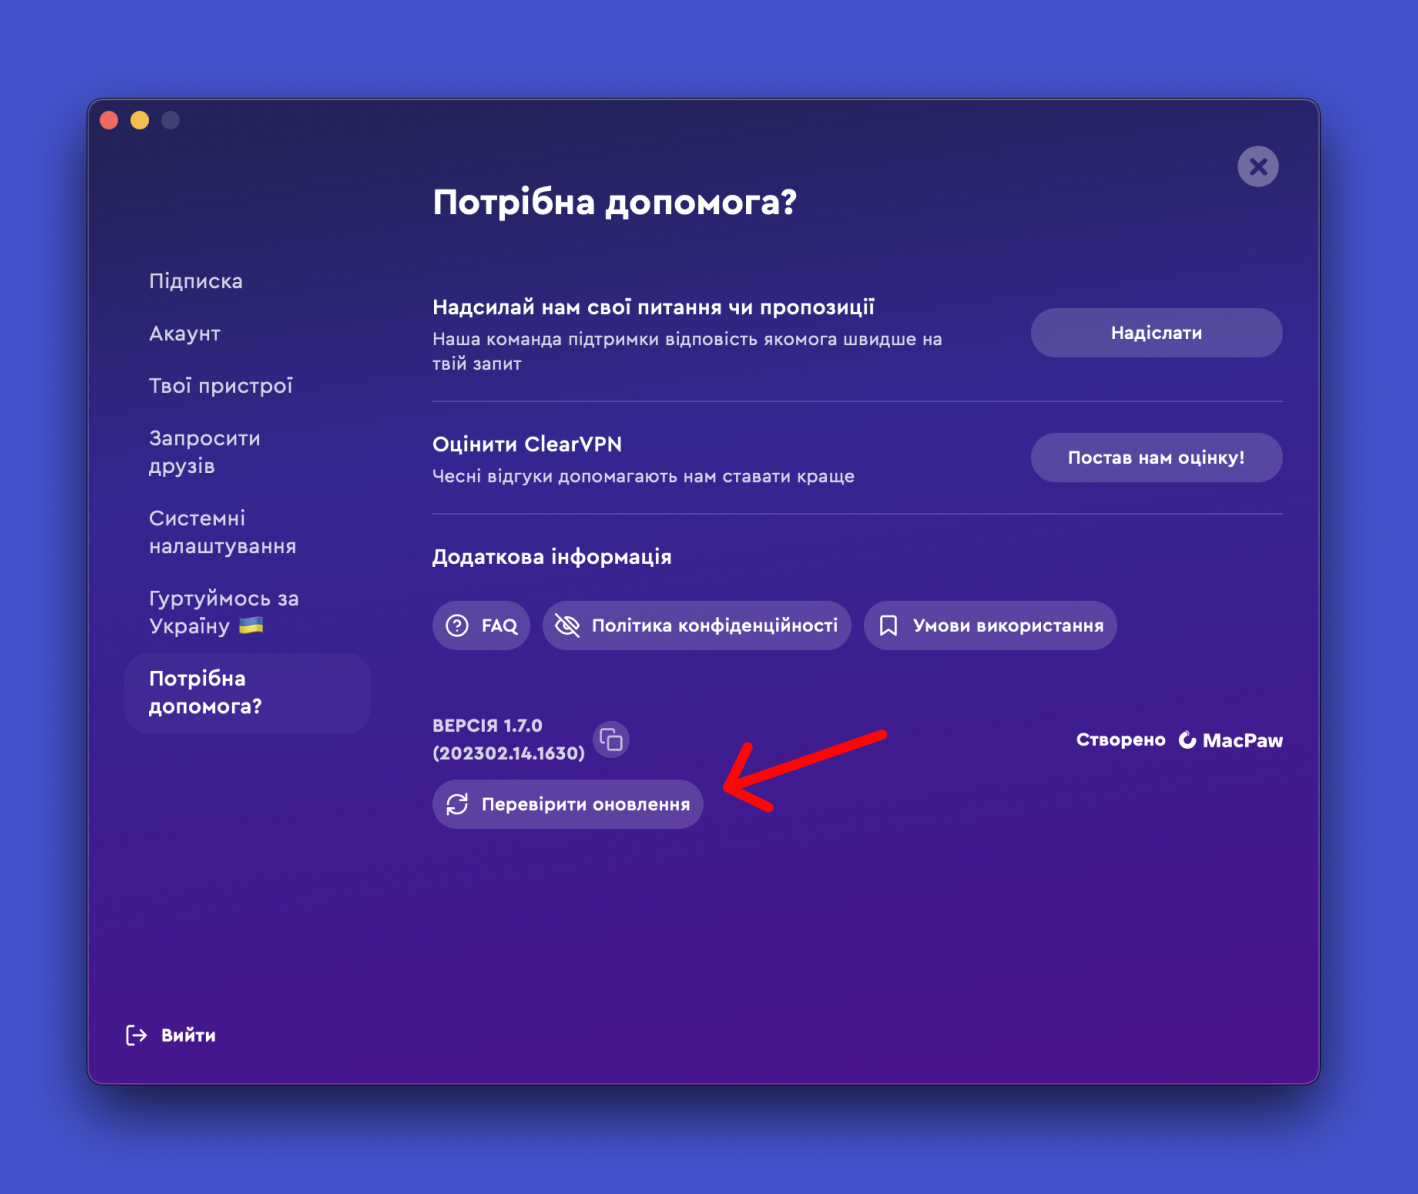Minimize the window with the yellow button

coord(140,120)
